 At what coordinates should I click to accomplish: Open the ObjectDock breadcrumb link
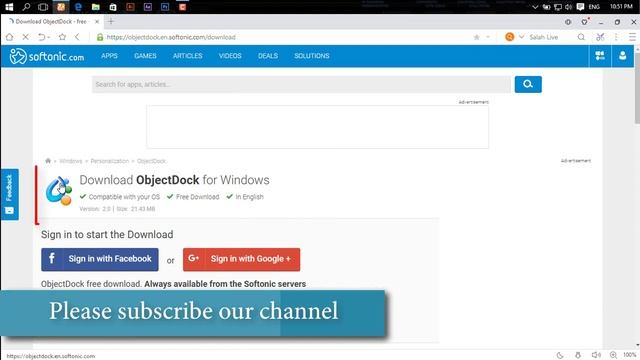click(x=151, y=161)
